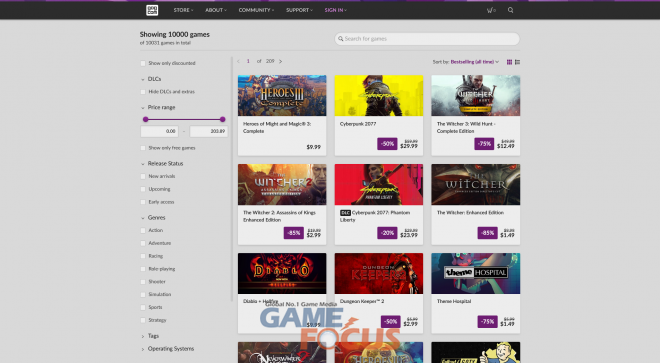Toggle Show only free games

click(143, 148)
